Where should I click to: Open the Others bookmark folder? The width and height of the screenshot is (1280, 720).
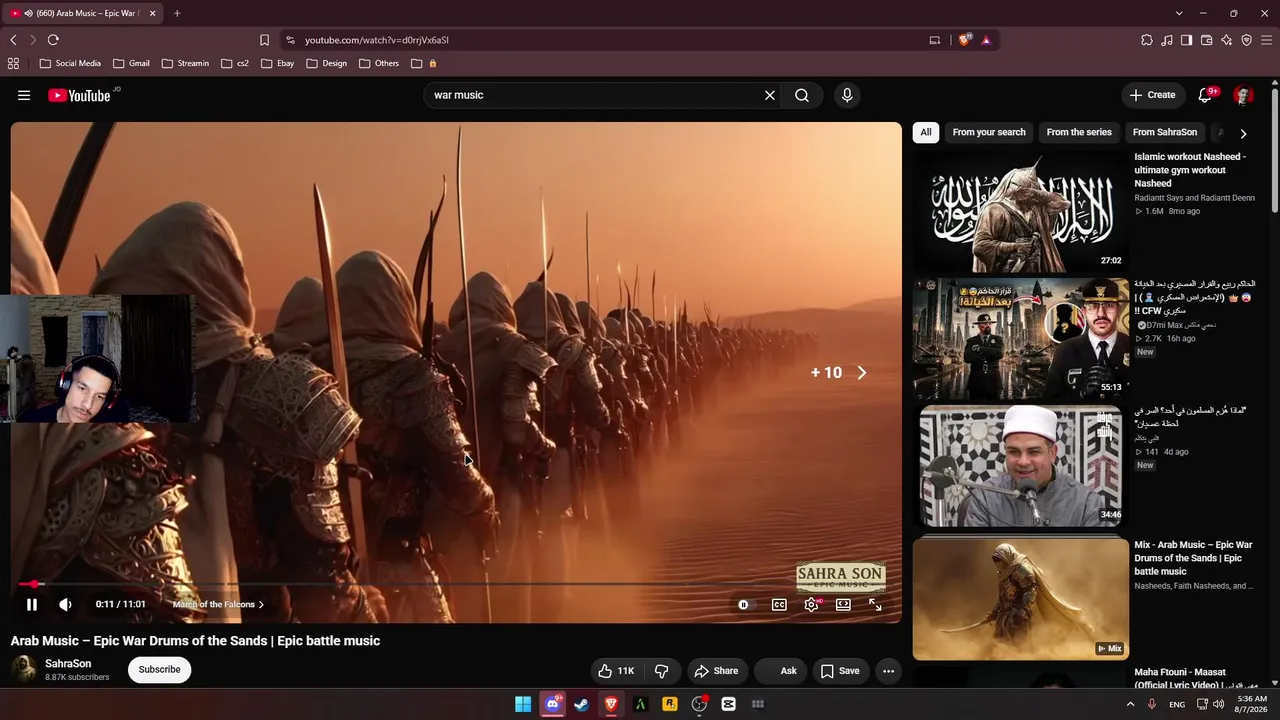tap(379, 63)
